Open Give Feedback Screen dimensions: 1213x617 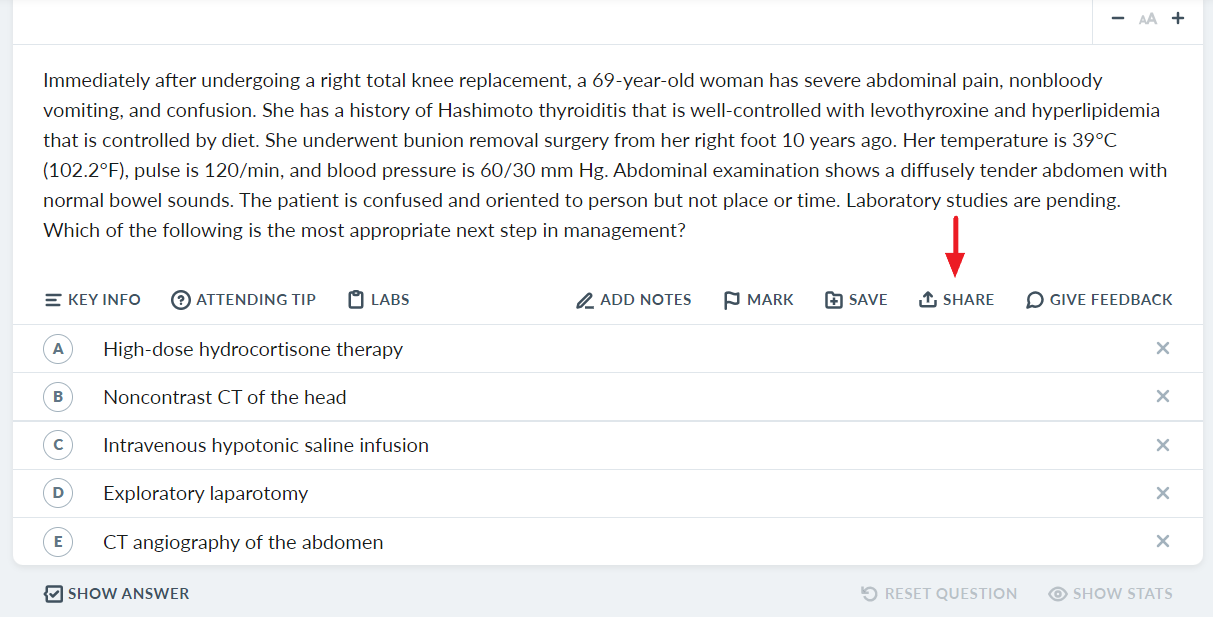coord(1099,300)
